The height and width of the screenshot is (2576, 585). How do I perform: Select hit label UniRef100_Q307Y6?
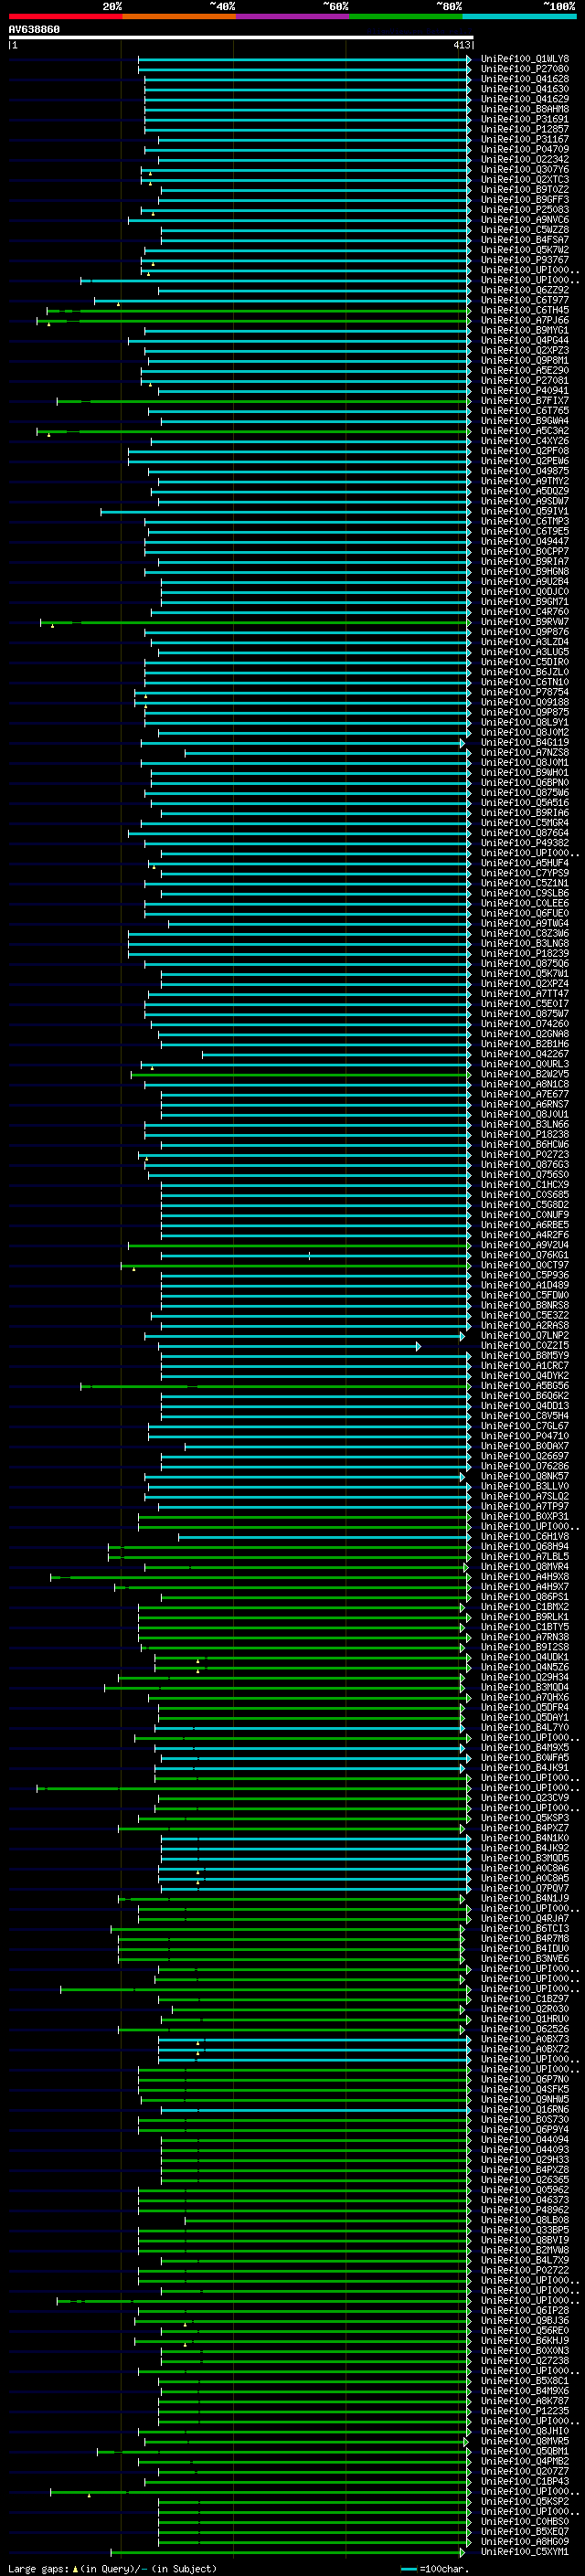coord(525,170)
